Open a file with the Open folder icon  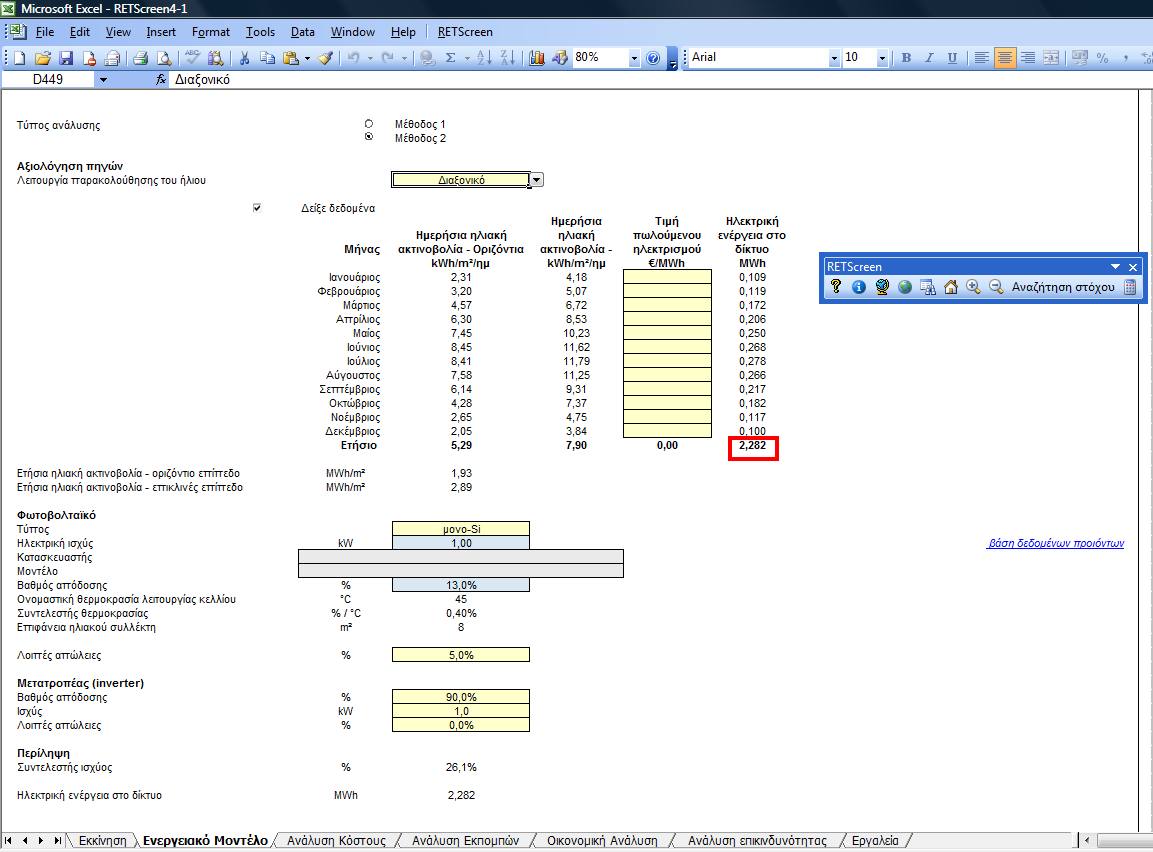point(43,58)
